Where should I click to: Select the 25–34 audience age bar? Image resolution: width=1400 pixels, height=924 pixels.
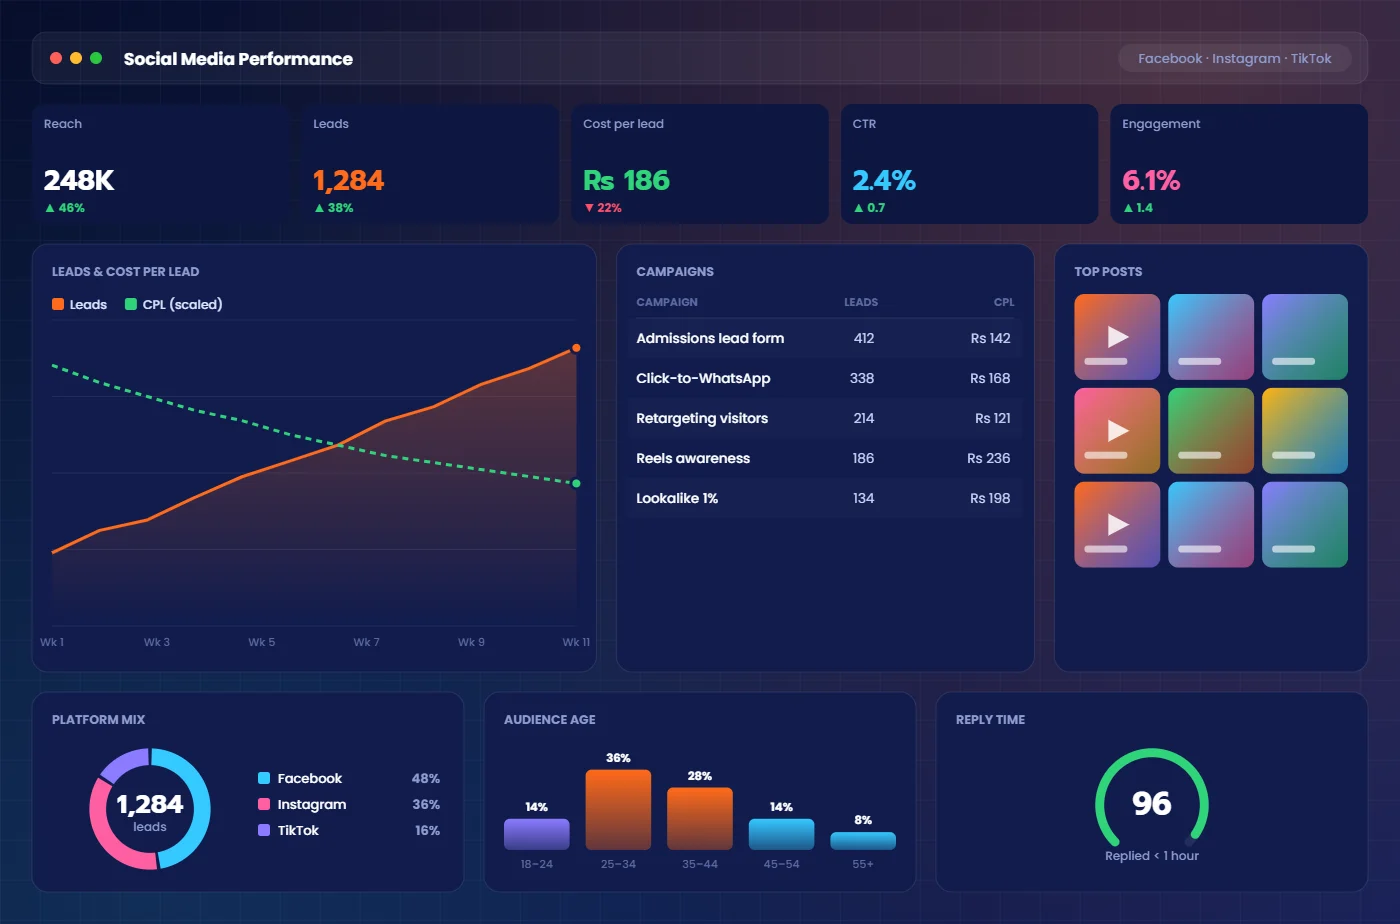618,810
